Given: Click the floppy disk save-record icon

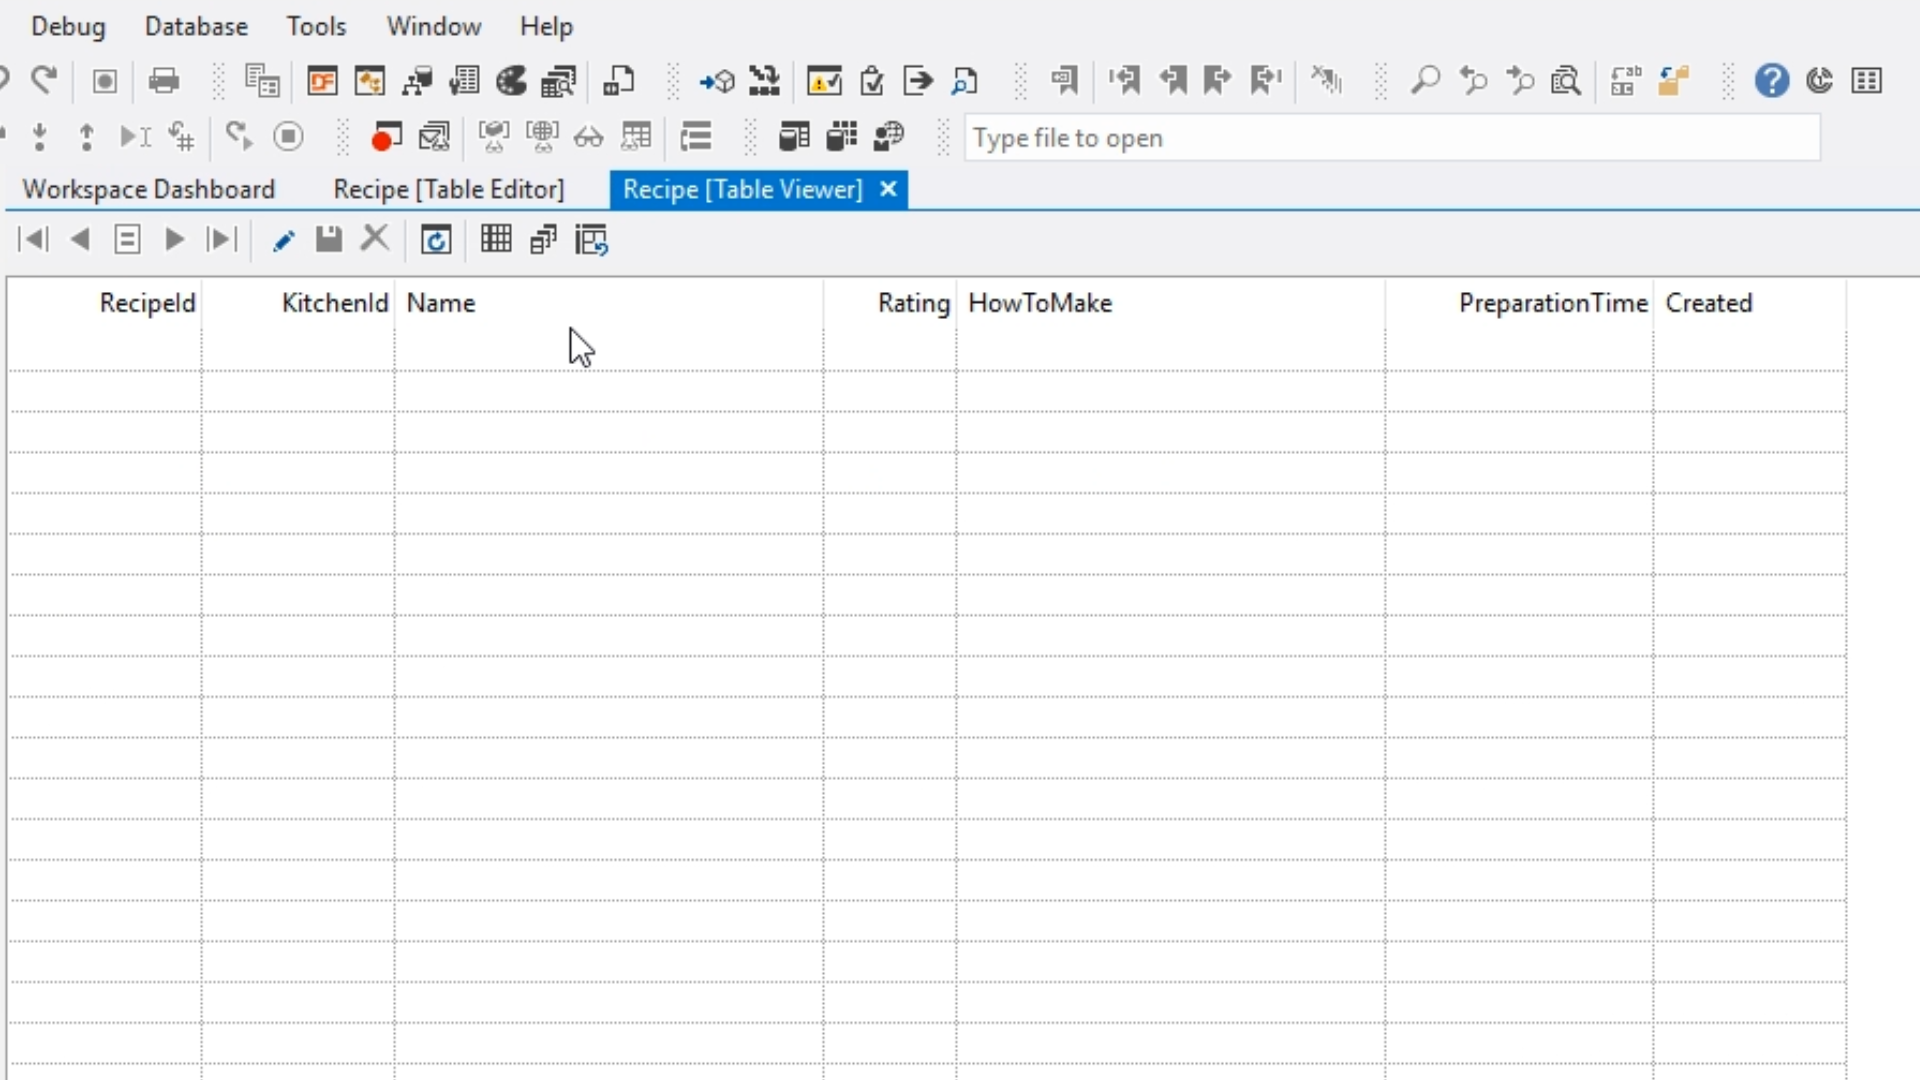Looking at the screenshot, I should (329, 239).
